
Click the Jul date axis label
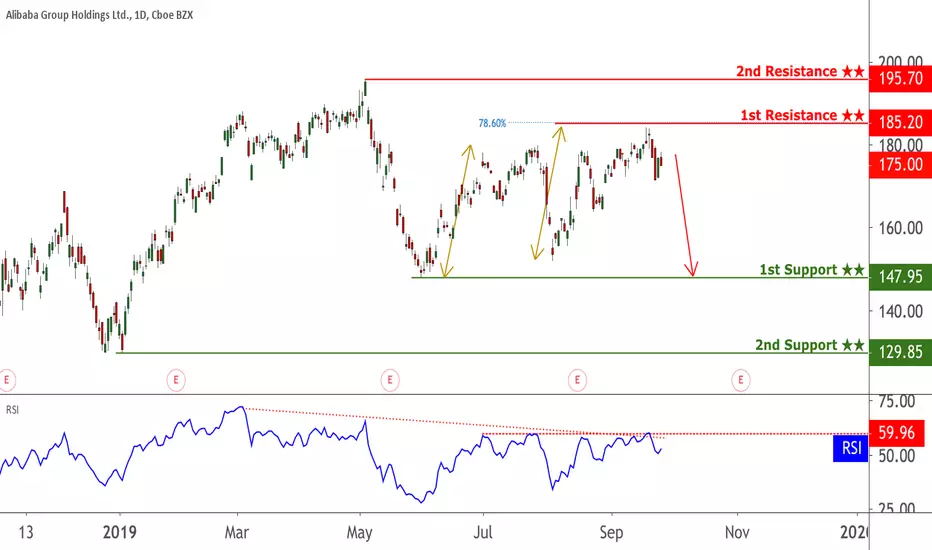pos(483,532)
